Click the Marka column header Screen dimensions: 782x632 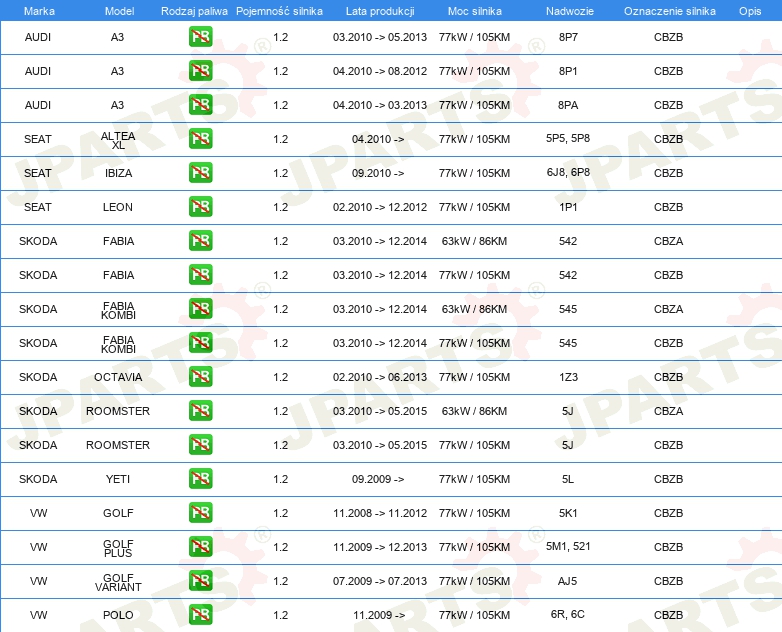point(39,11)
